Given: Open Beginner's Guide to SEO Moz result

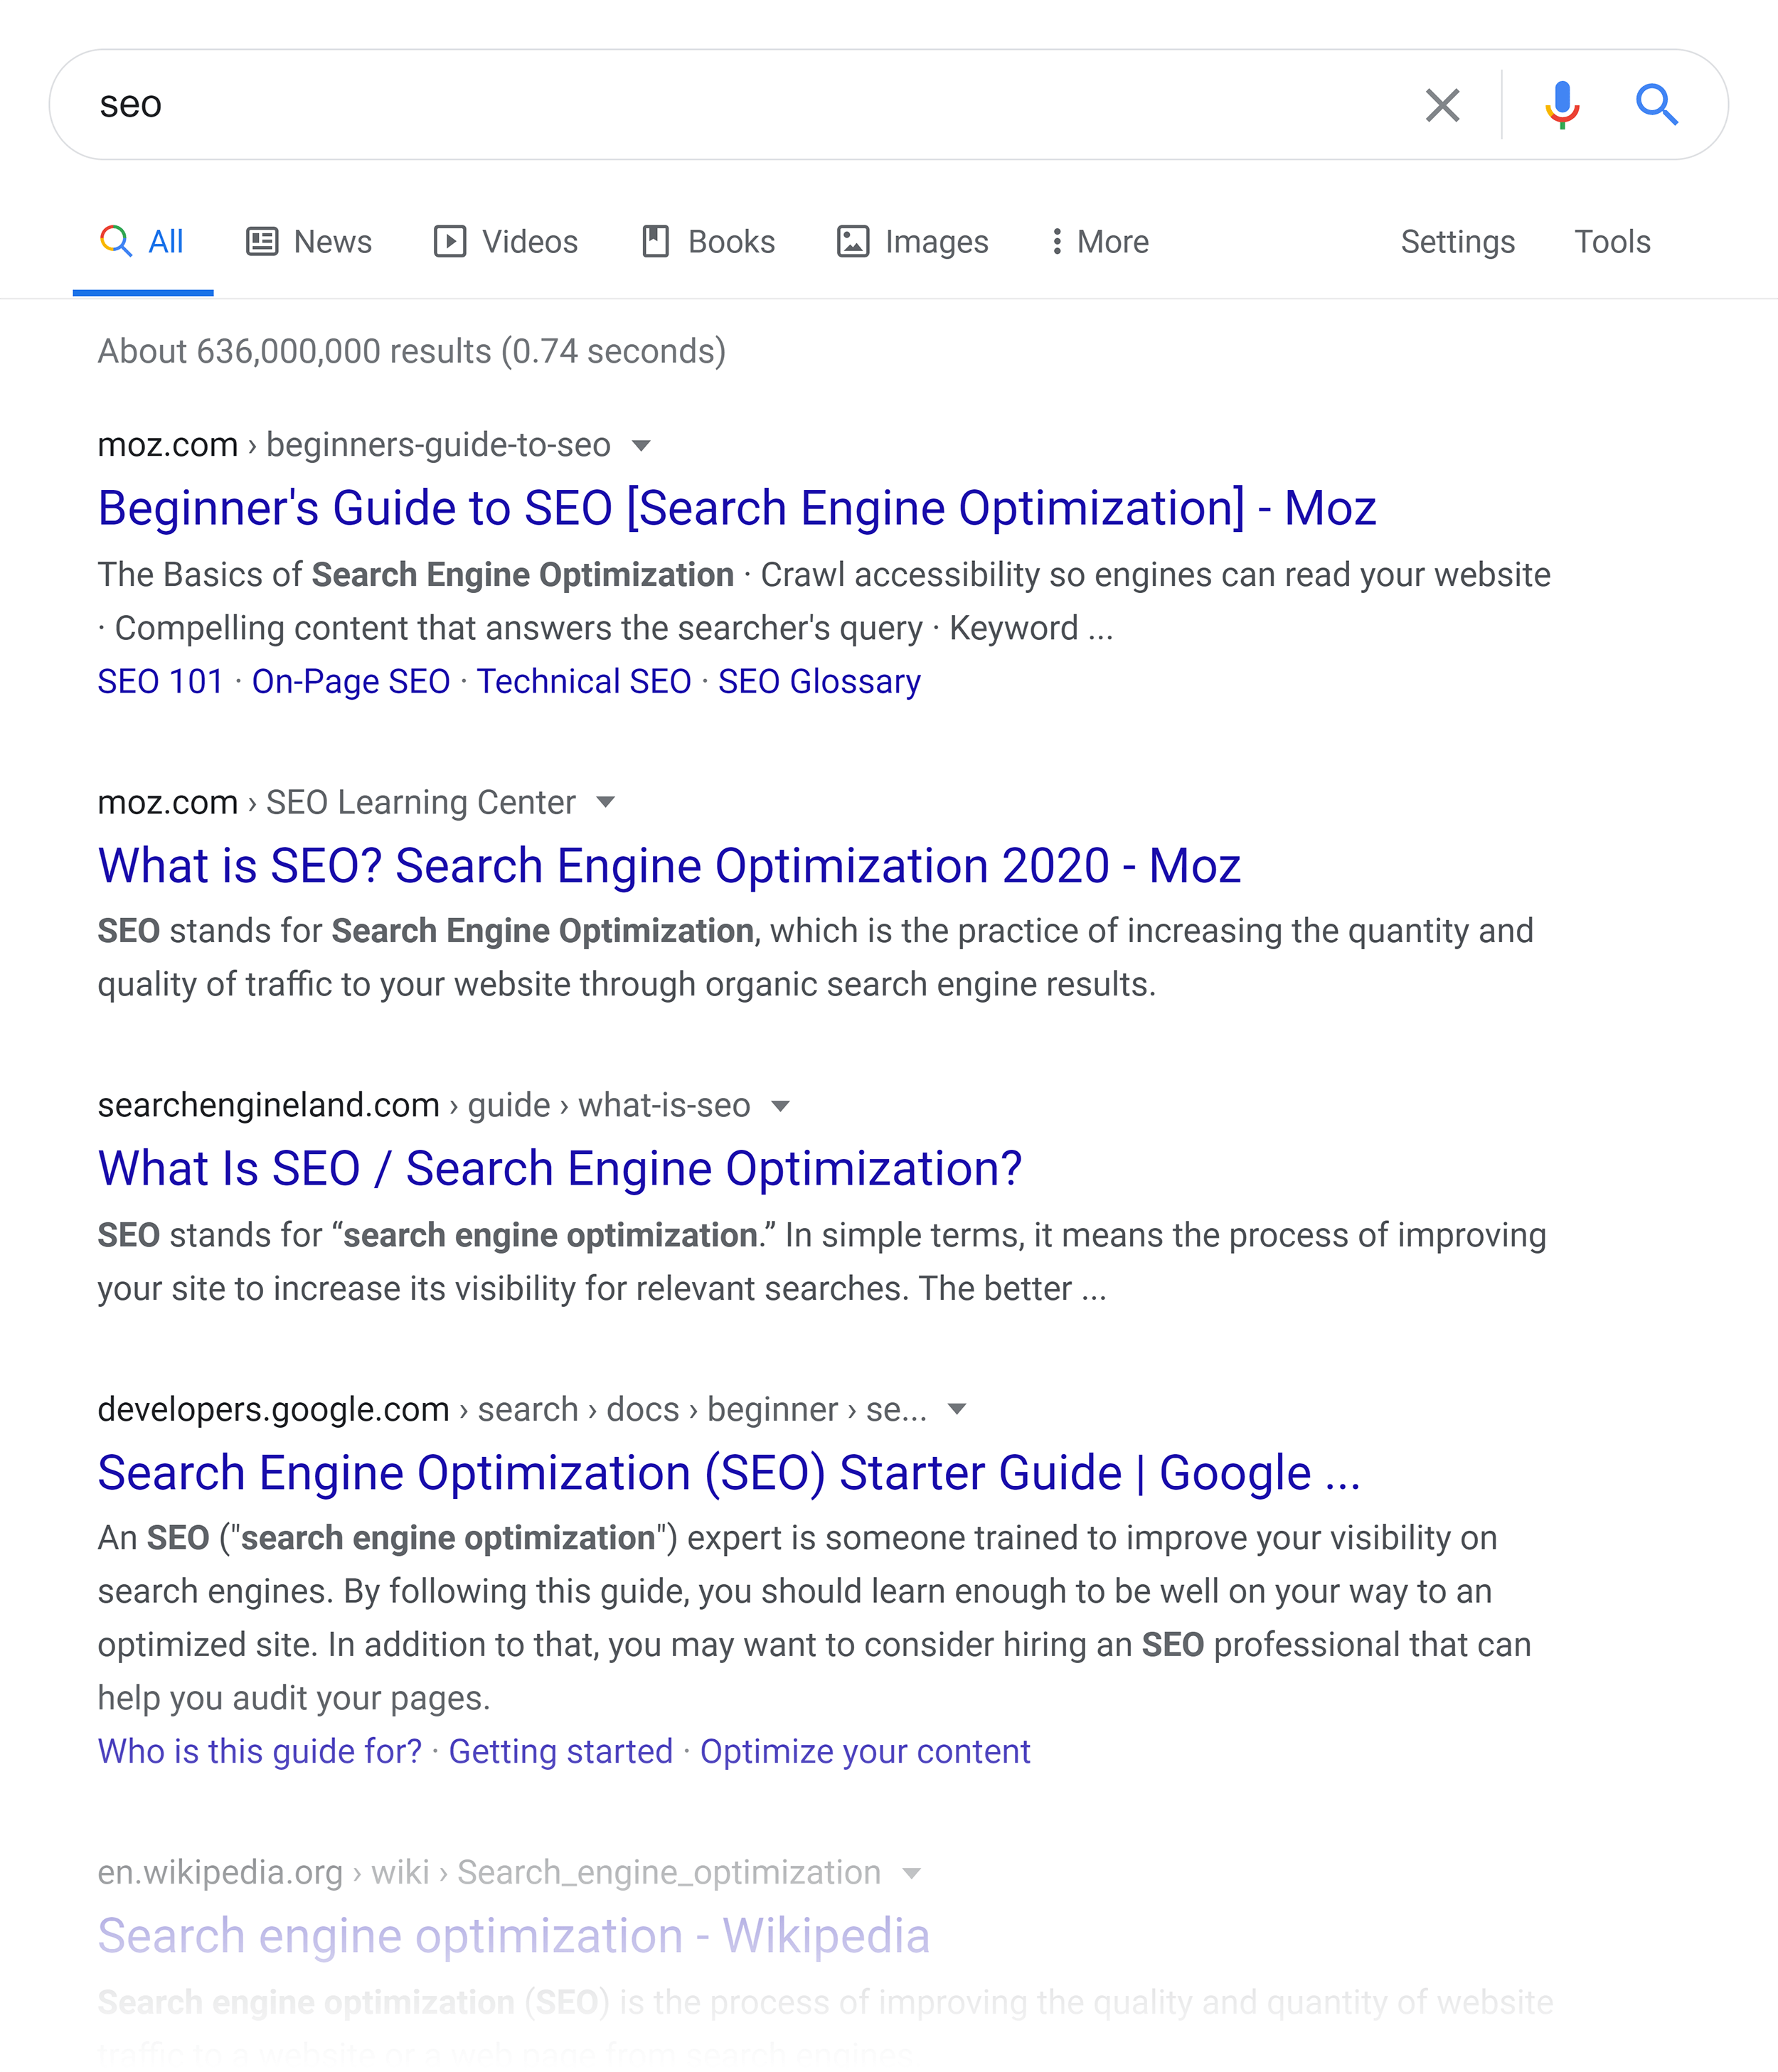Looking at the screenshot, I should click(737, 508).
